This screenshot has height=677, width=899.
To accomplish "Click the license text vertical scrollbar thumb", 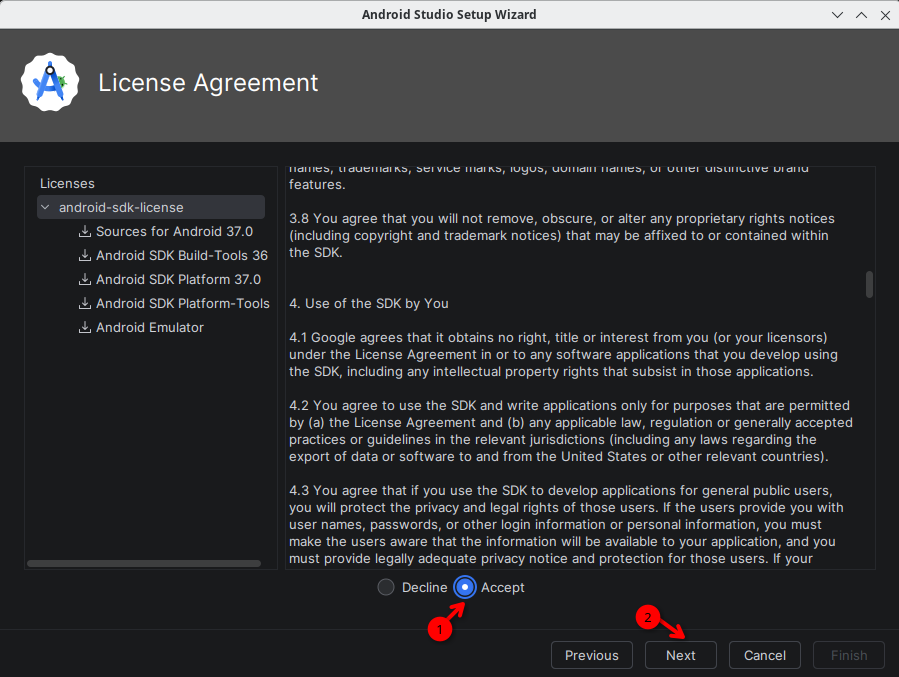I will click(869, 284).
